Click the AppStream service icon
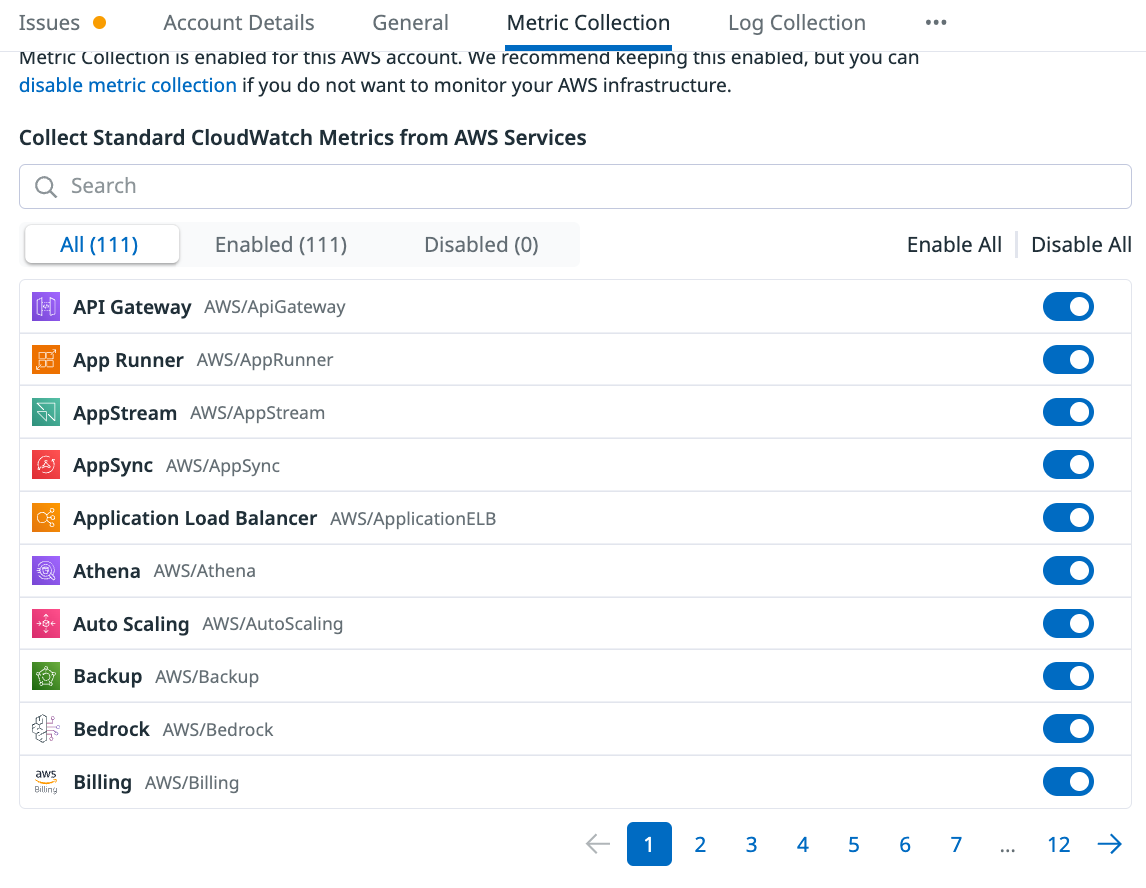The height and width of the screenshot is (888, 1146). [x=46, y=412]
